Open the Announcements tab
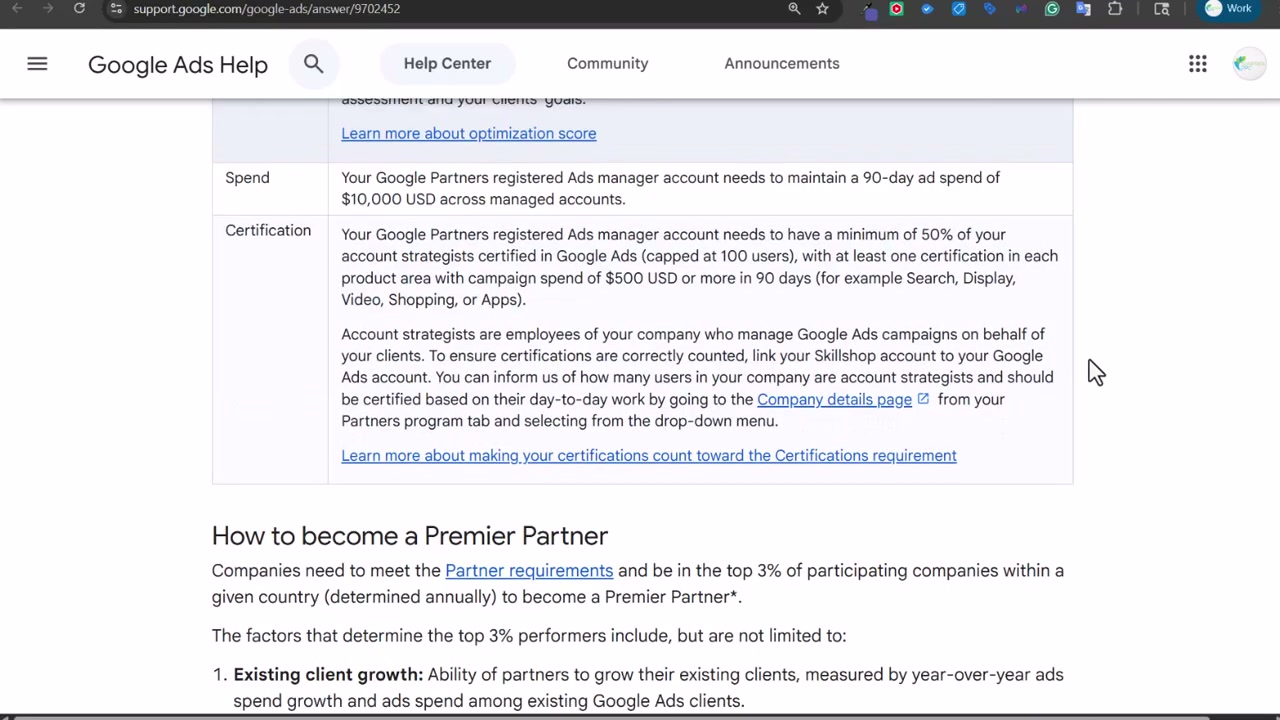1280x720 pixels. pos(781,63)
